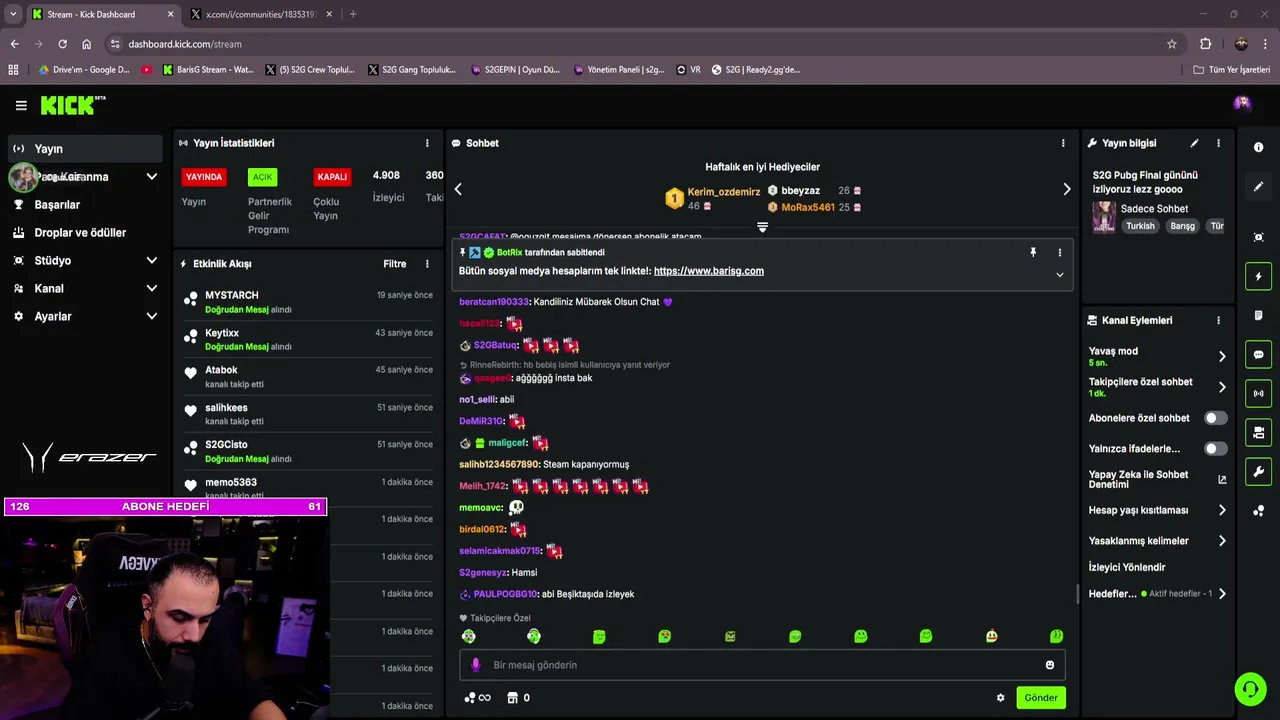
Task: Click the purple microphone icon in chat input
Action: click(x=475, y=665)
